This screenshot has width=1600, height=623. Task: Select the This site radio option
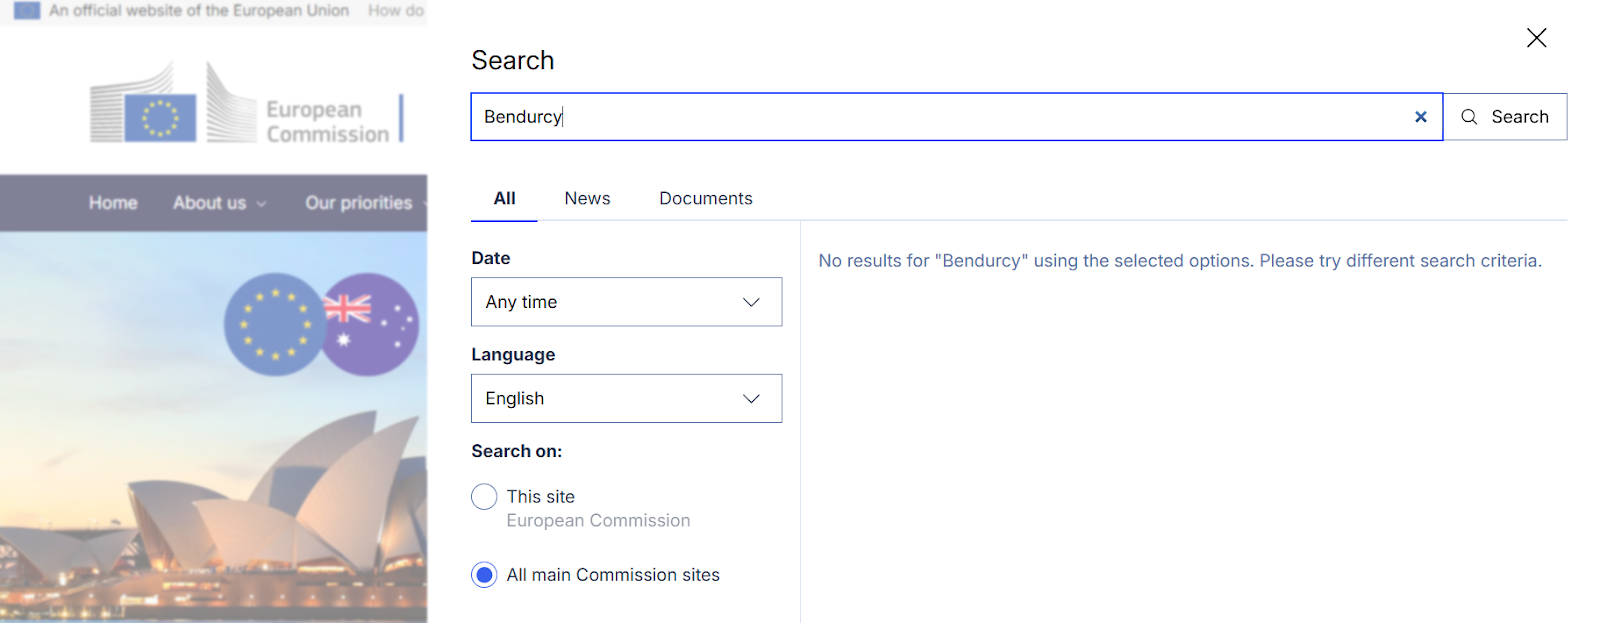[484, 497]
